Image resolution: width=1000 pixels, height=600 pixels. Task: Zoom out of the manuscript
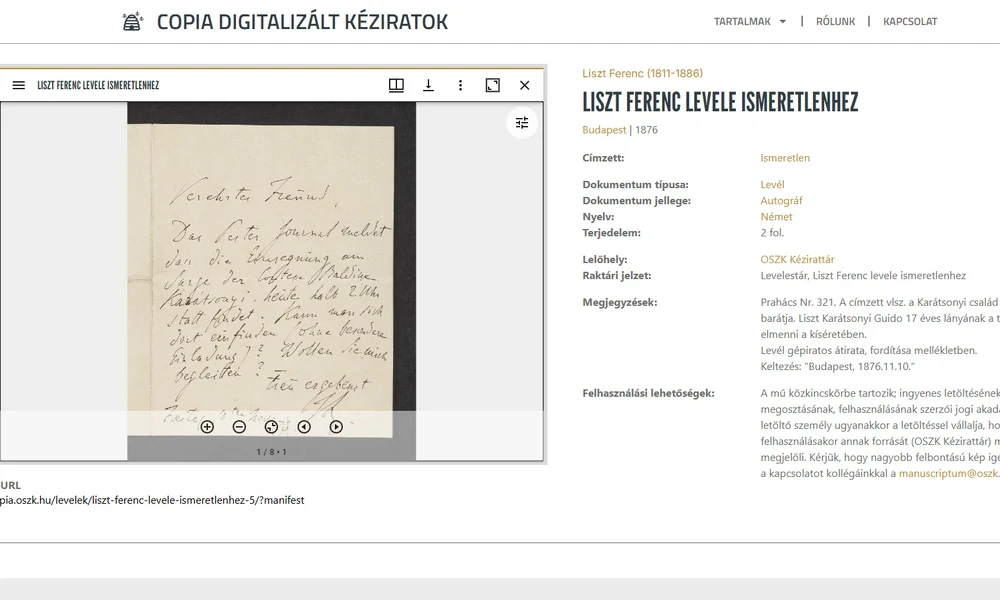[239, 427]
